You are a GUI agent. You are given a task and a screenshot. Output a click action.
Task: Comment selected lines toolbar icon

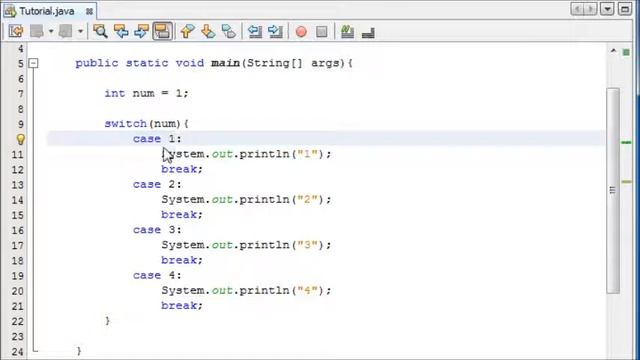click(347, 31)
